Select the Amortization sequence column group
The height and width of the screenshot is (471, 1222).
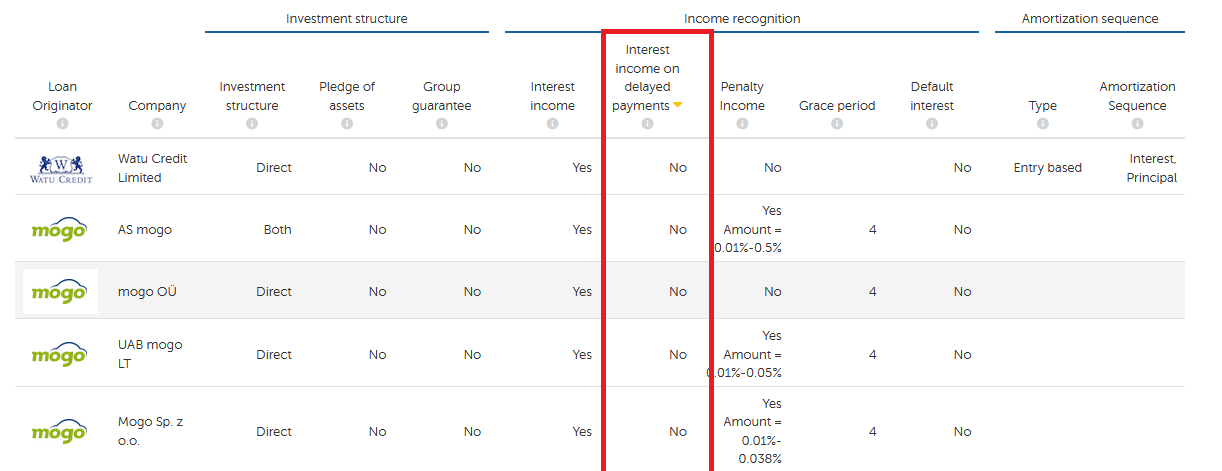click(1090, 19)
